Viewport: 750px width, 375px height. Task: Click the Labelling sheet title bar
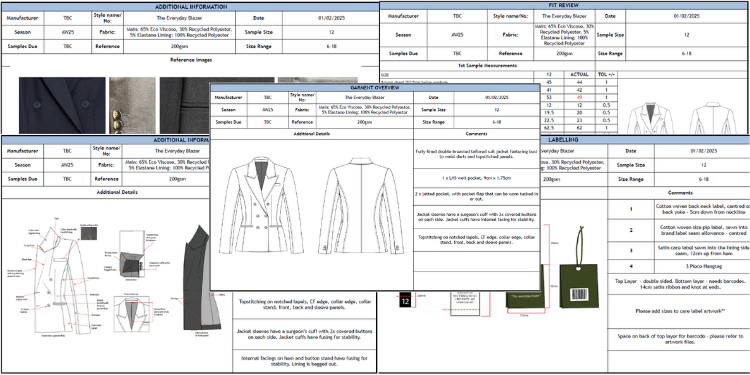click(x=645, y=140)
